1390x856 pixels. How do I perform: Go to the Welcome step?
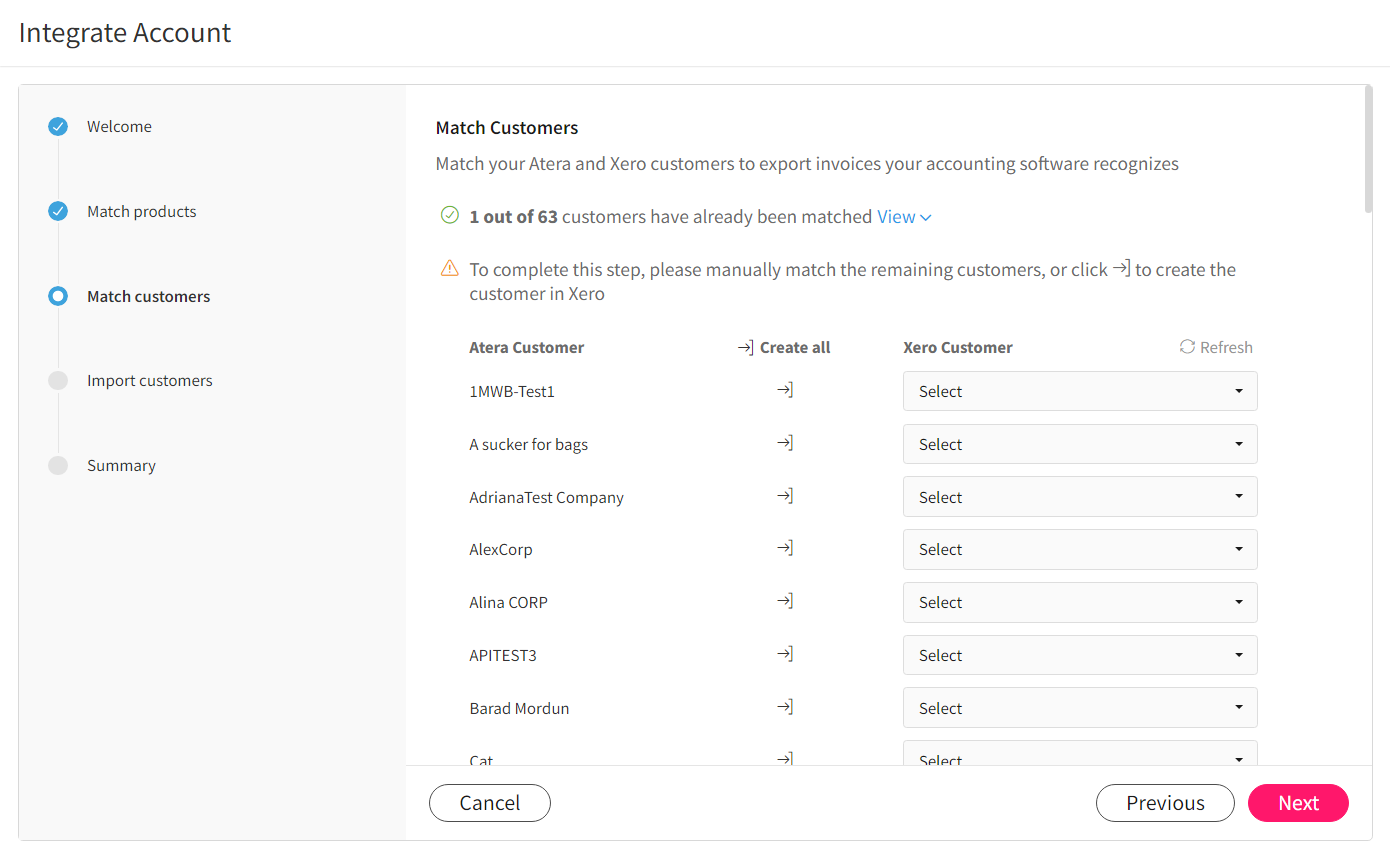pyautogui.click(x=119, y=127)
